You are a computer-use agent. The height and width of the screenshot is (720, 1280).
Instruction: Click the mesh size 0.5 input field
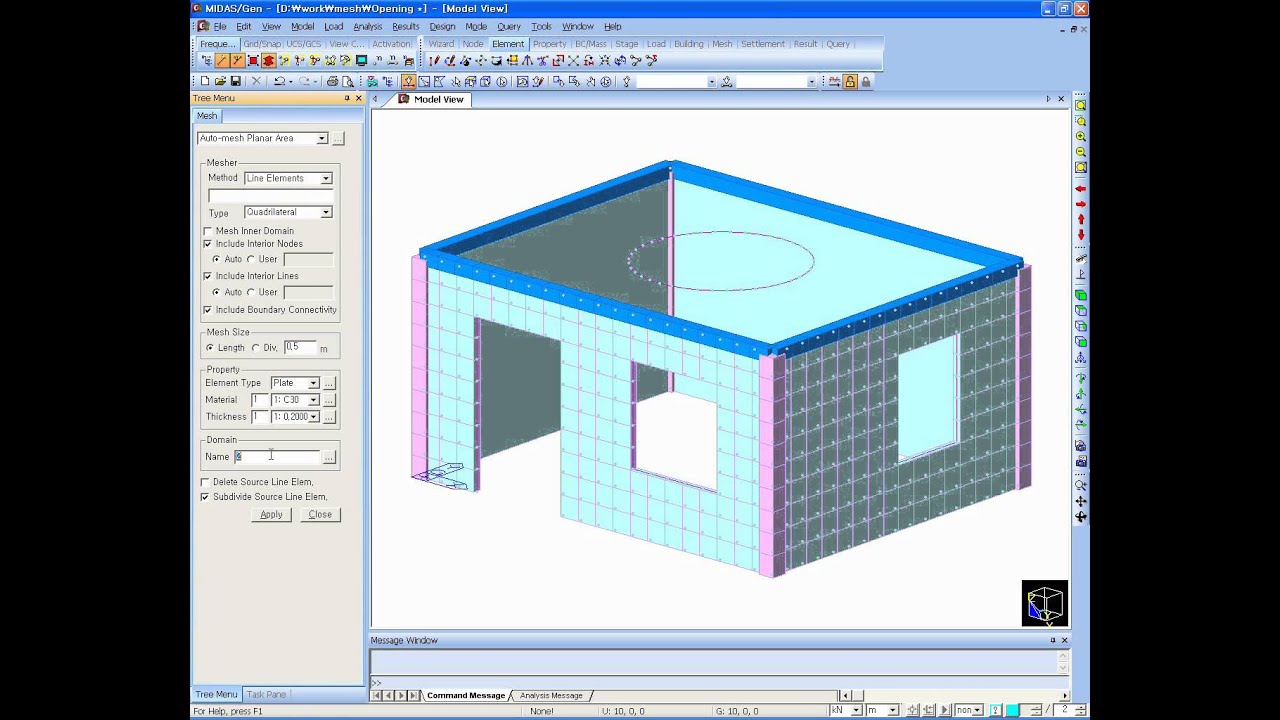300,347
